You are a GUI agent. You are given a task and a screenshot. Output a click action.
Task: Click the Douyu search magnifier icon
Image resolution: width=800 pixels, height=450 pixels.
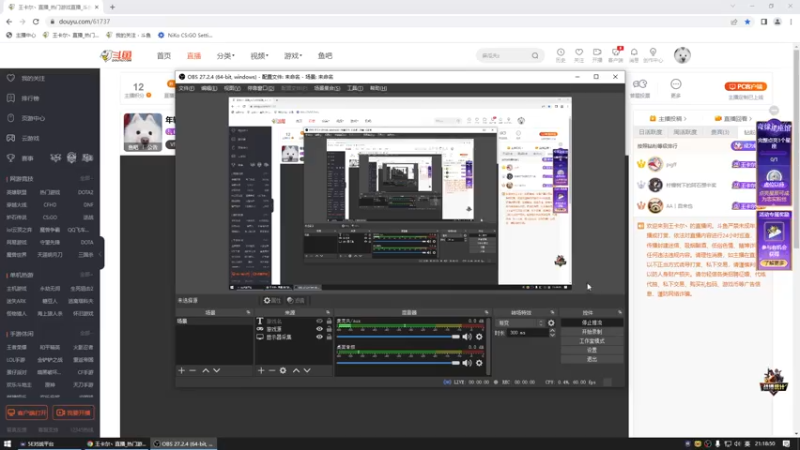[535, 56]
